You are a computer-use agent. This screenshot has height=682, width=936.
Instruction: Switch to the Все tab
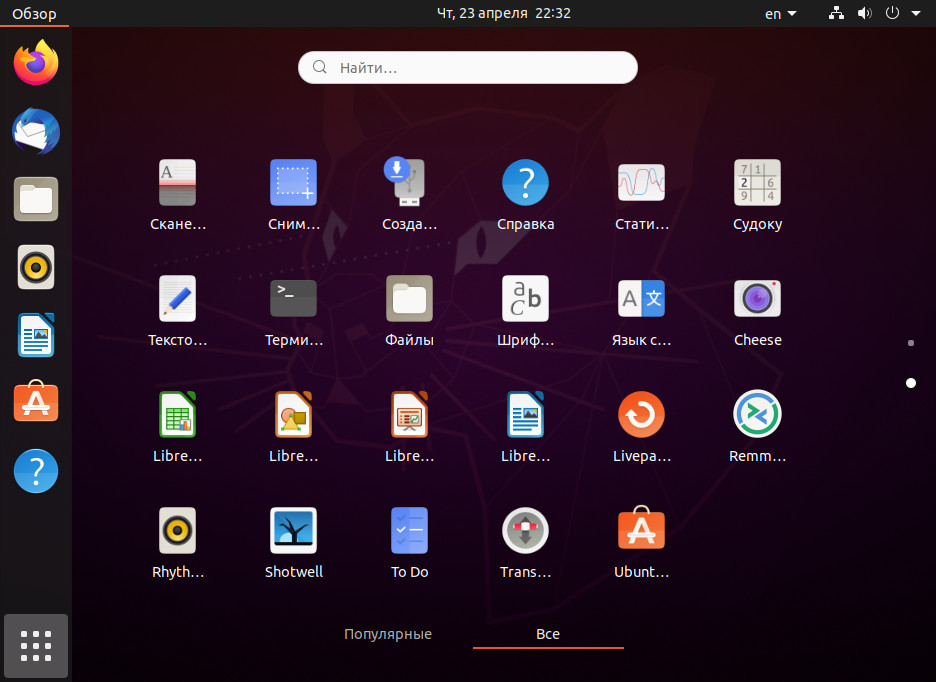pos(548,634)
